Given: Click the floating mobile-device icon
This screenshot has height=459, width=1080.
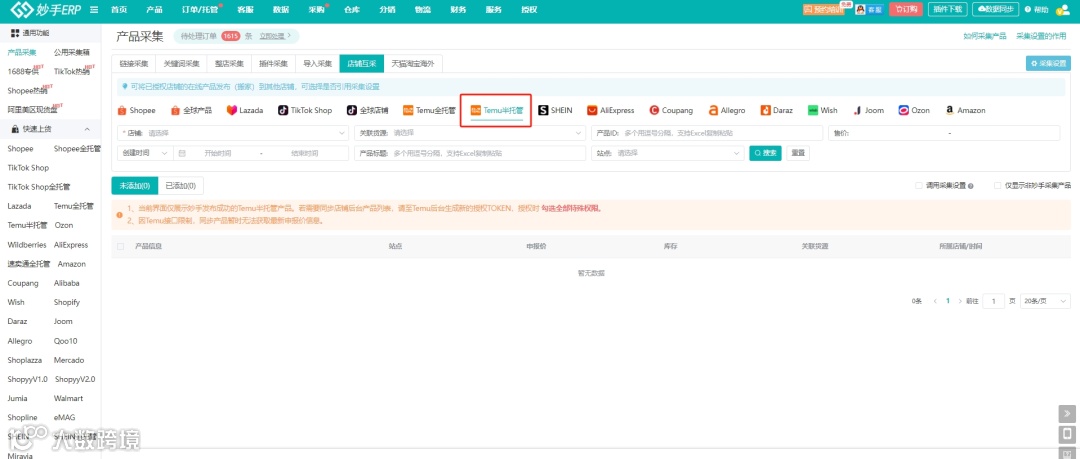Looking at the screenshot, I should coord(1067,435).
